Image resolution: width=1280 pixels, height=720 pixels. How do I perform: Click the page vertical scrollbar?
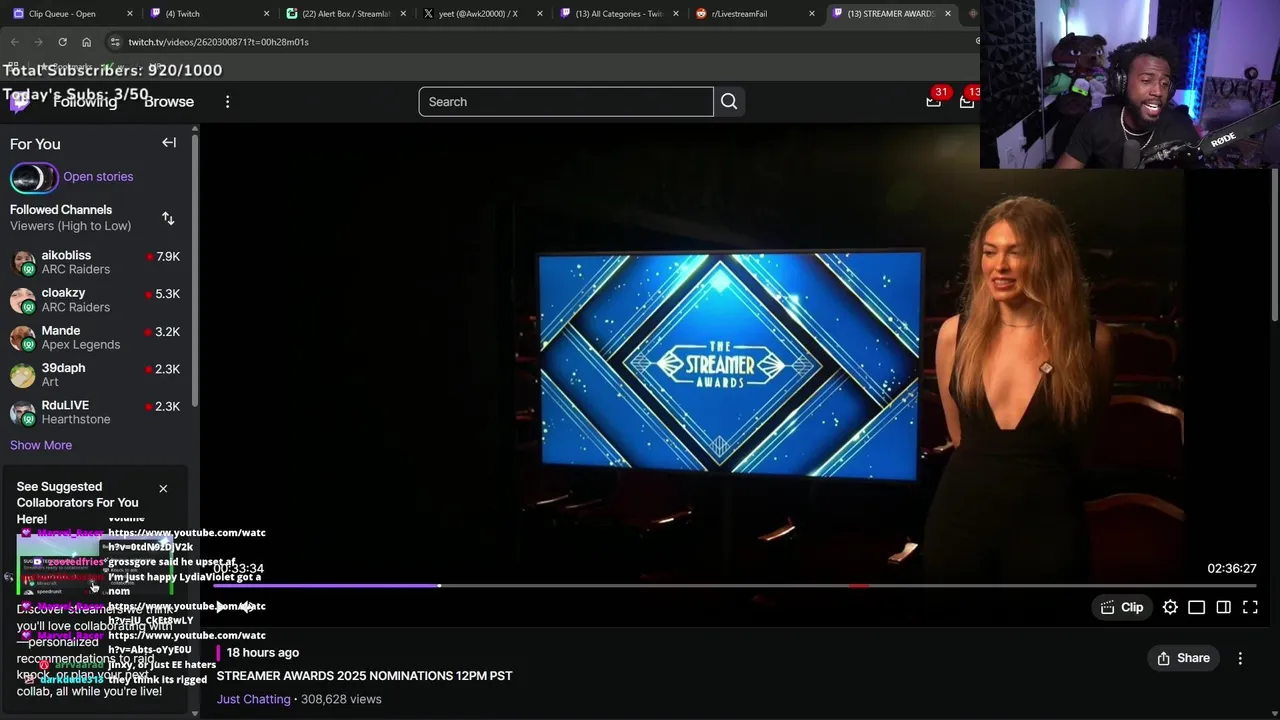(1274, 245)
